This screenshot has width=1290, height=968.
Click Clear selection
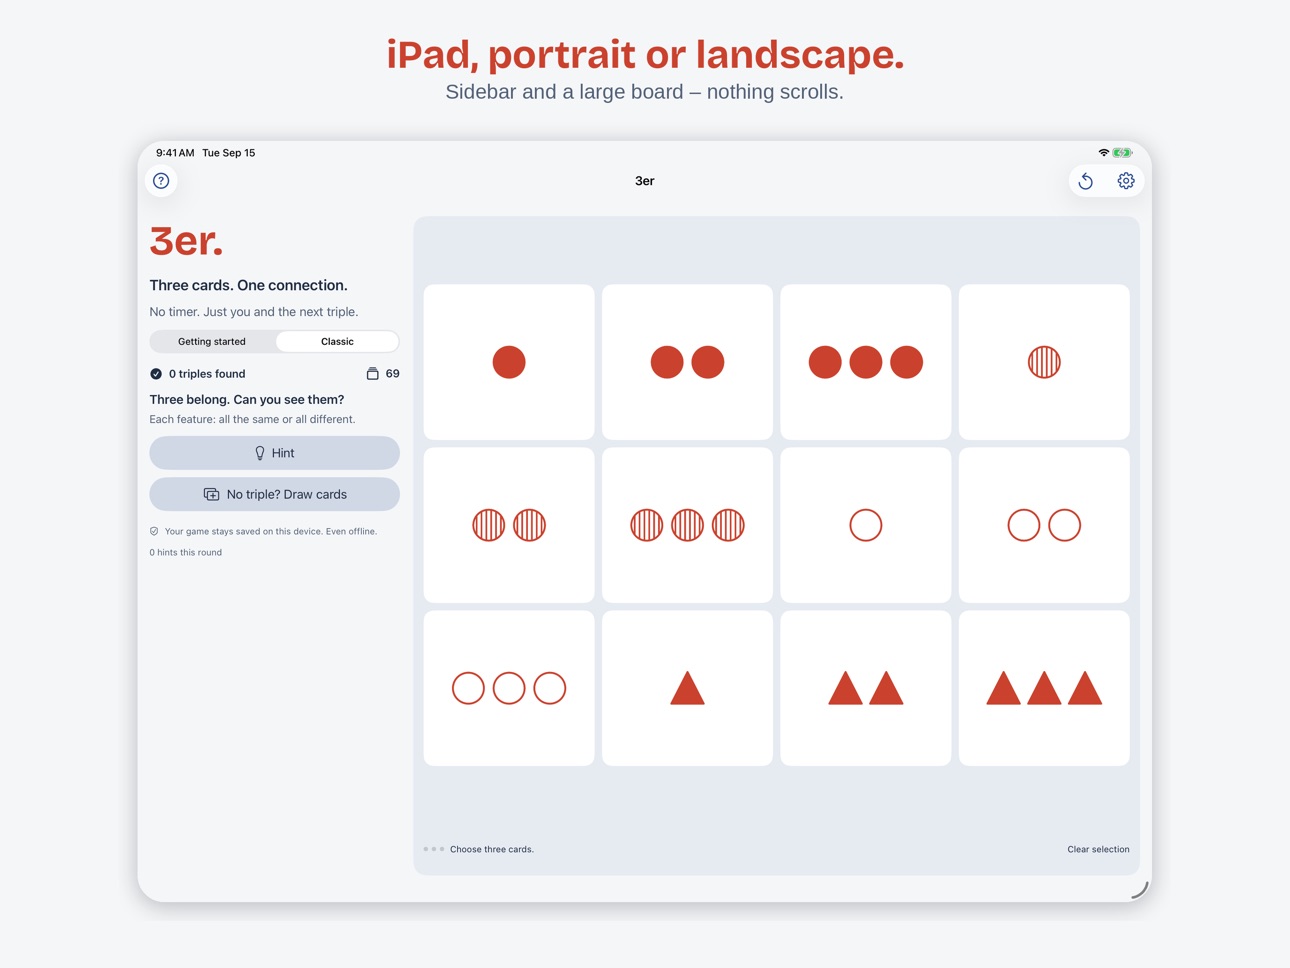pyautogui.click(x=1098, y=849)
